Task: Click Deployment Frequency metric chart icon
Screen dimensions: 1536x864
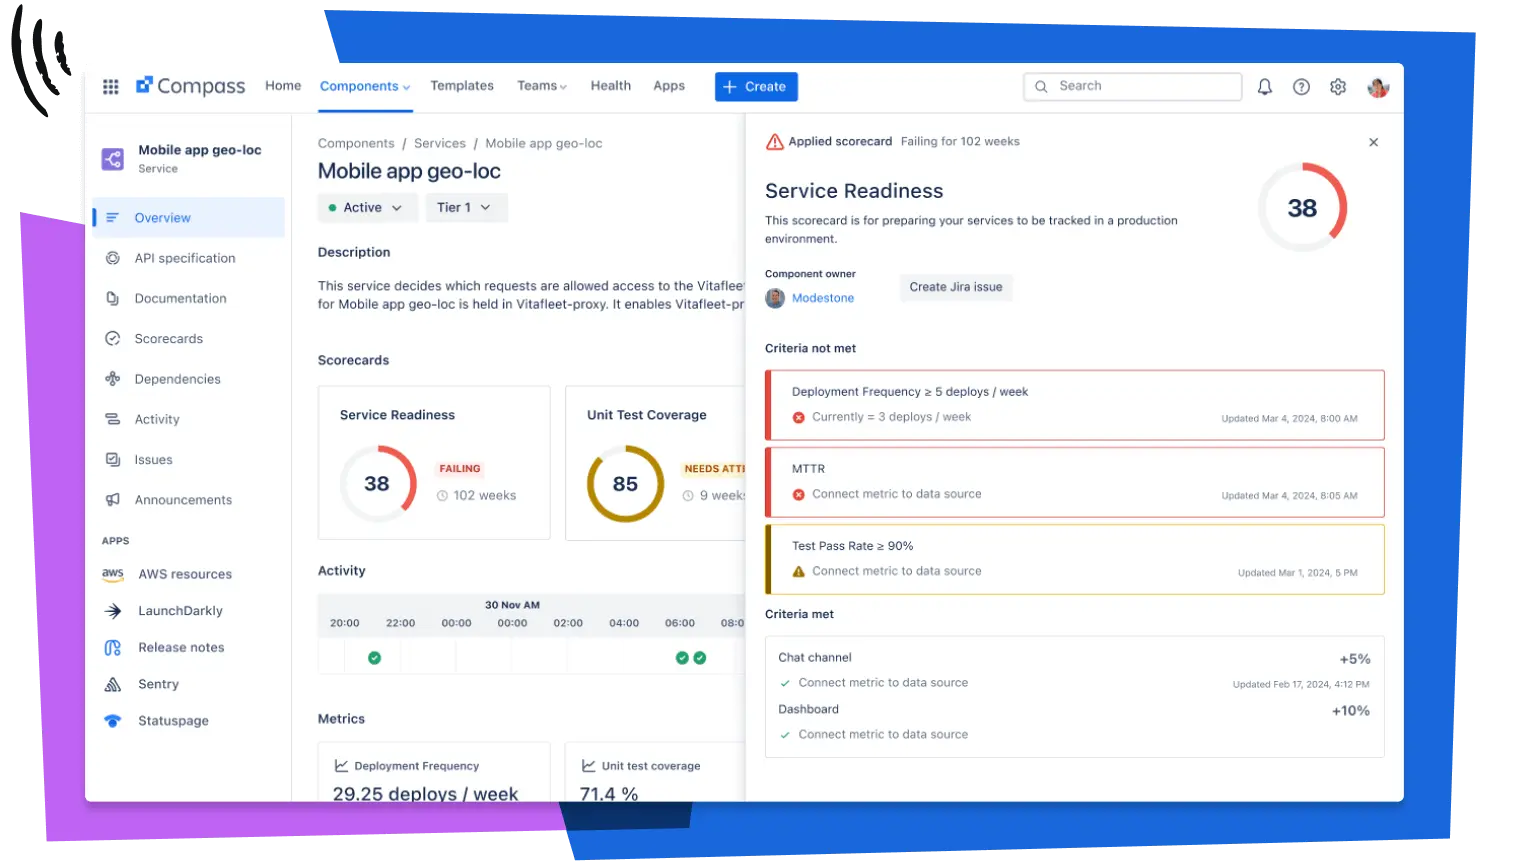Action: [x=341, y=766]
